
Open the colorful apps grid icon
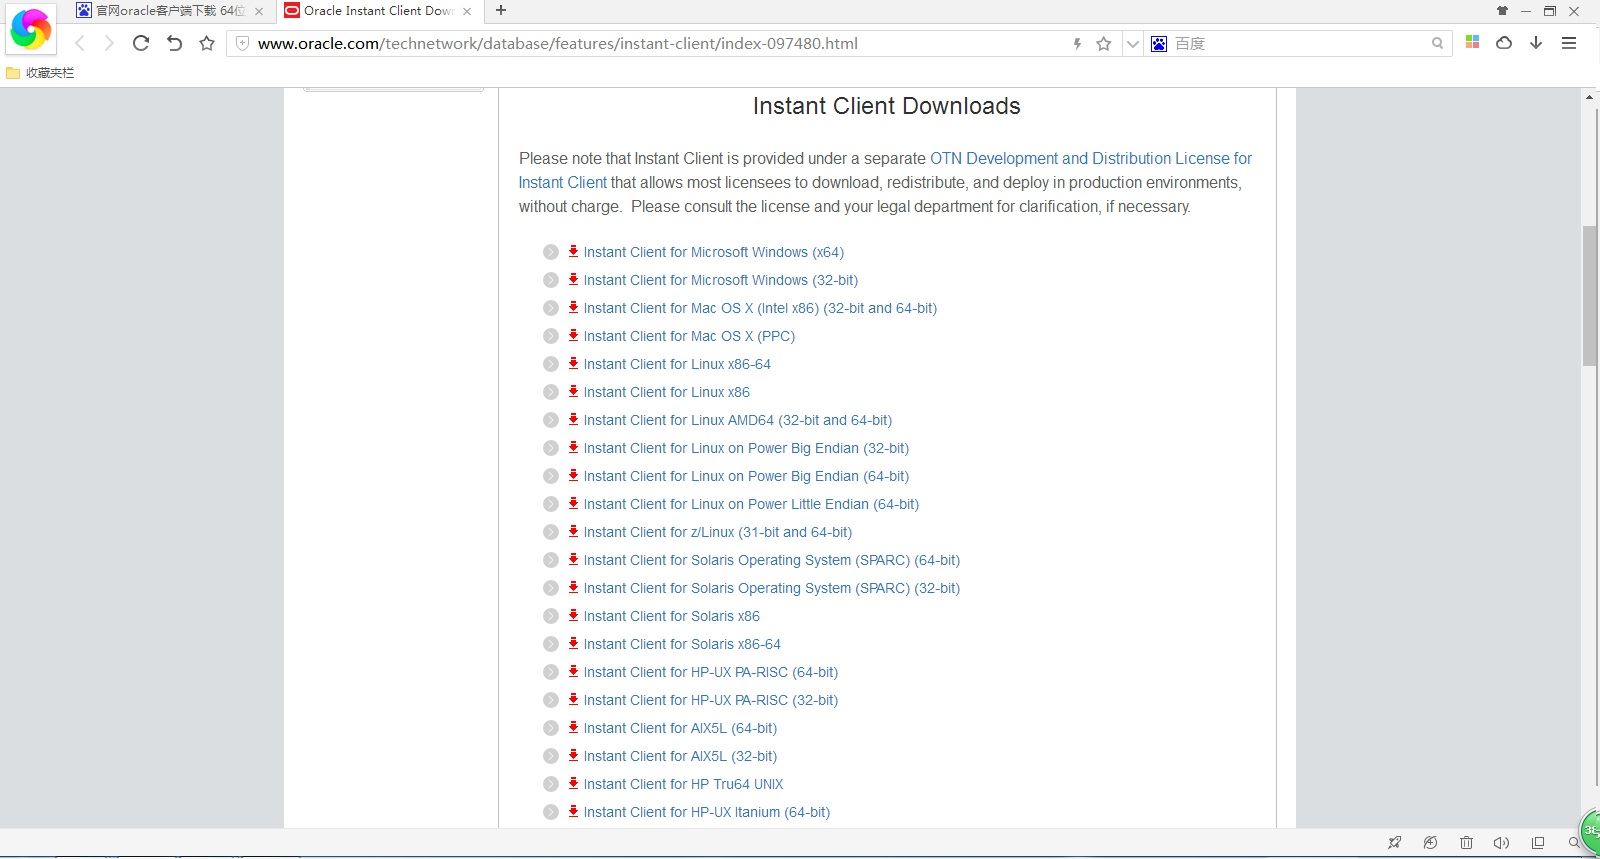pyautogui.click(x=1472, y=42)
